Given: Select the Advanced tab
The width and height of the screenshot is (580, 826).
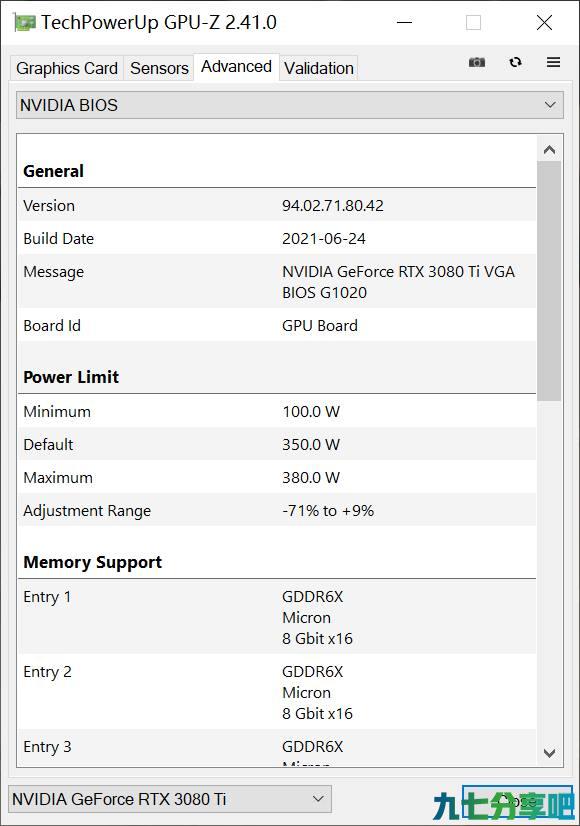Looking at the screenshot, I should (236, 67).
